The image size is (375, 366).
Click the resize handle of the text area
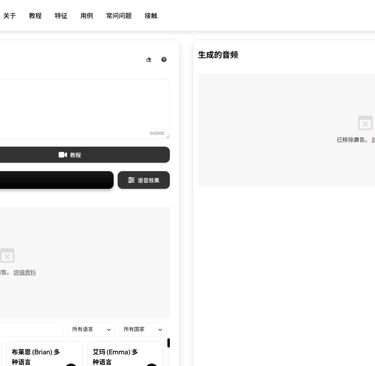(x=167, y=136)
